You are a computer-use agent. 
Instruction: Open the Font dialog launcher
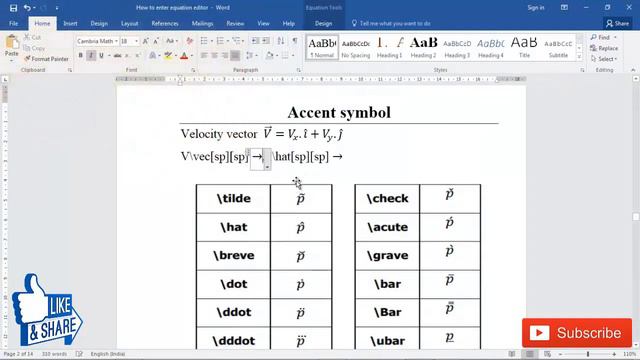(x=193, y=70)
